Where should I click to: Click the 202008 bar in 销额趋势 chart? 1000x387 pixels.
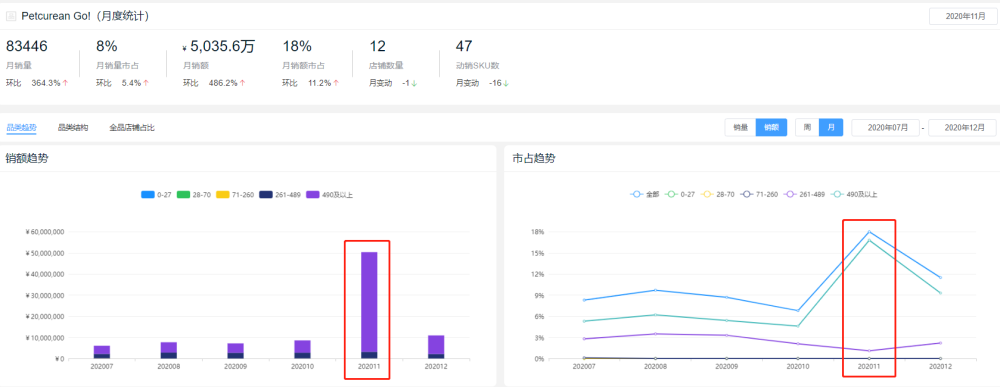click(169, 350)
